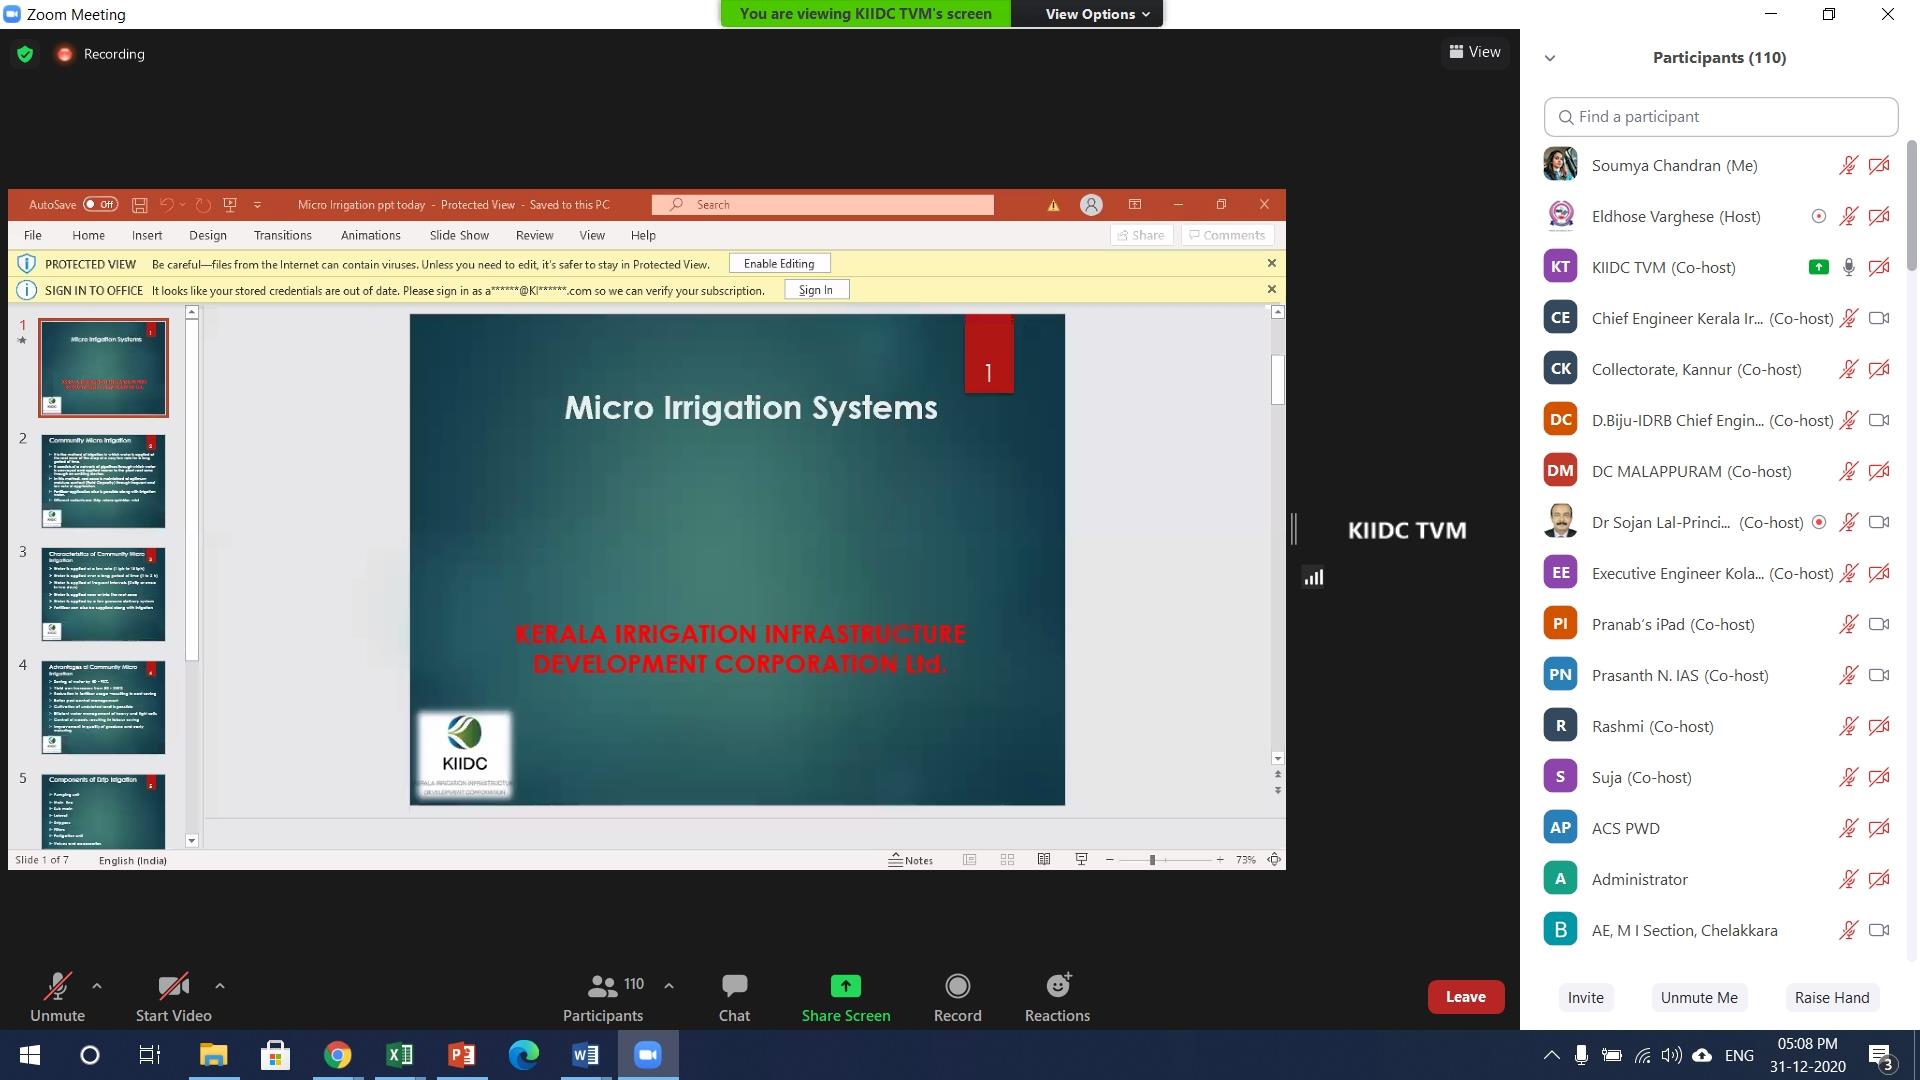Collapse the Participants panel chevron
1920x1080 pixels.
pos(1550,58)
